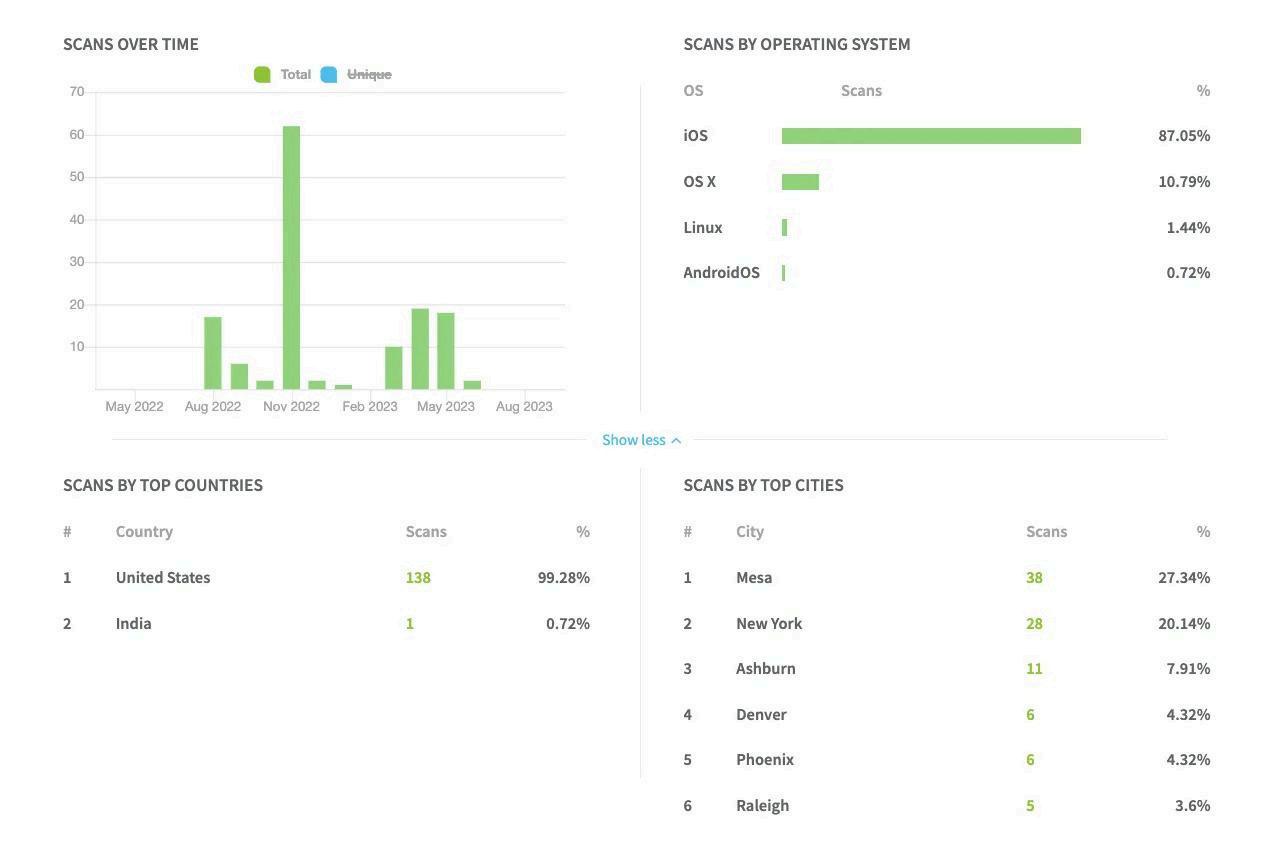
Task: Click the OS X scans bar
Action: point(800,182)
